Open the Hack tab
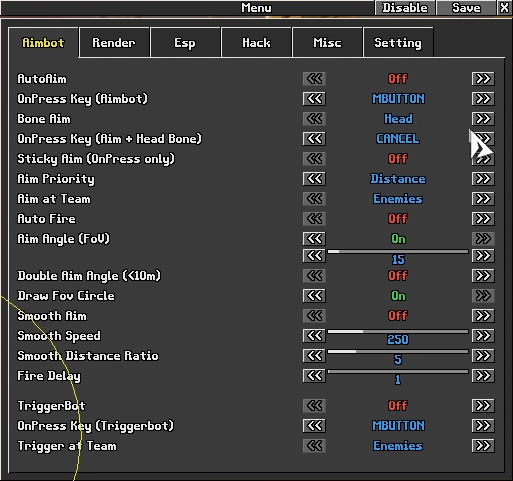Viewport: 513px width, 481px height. [x=256, y=42]
